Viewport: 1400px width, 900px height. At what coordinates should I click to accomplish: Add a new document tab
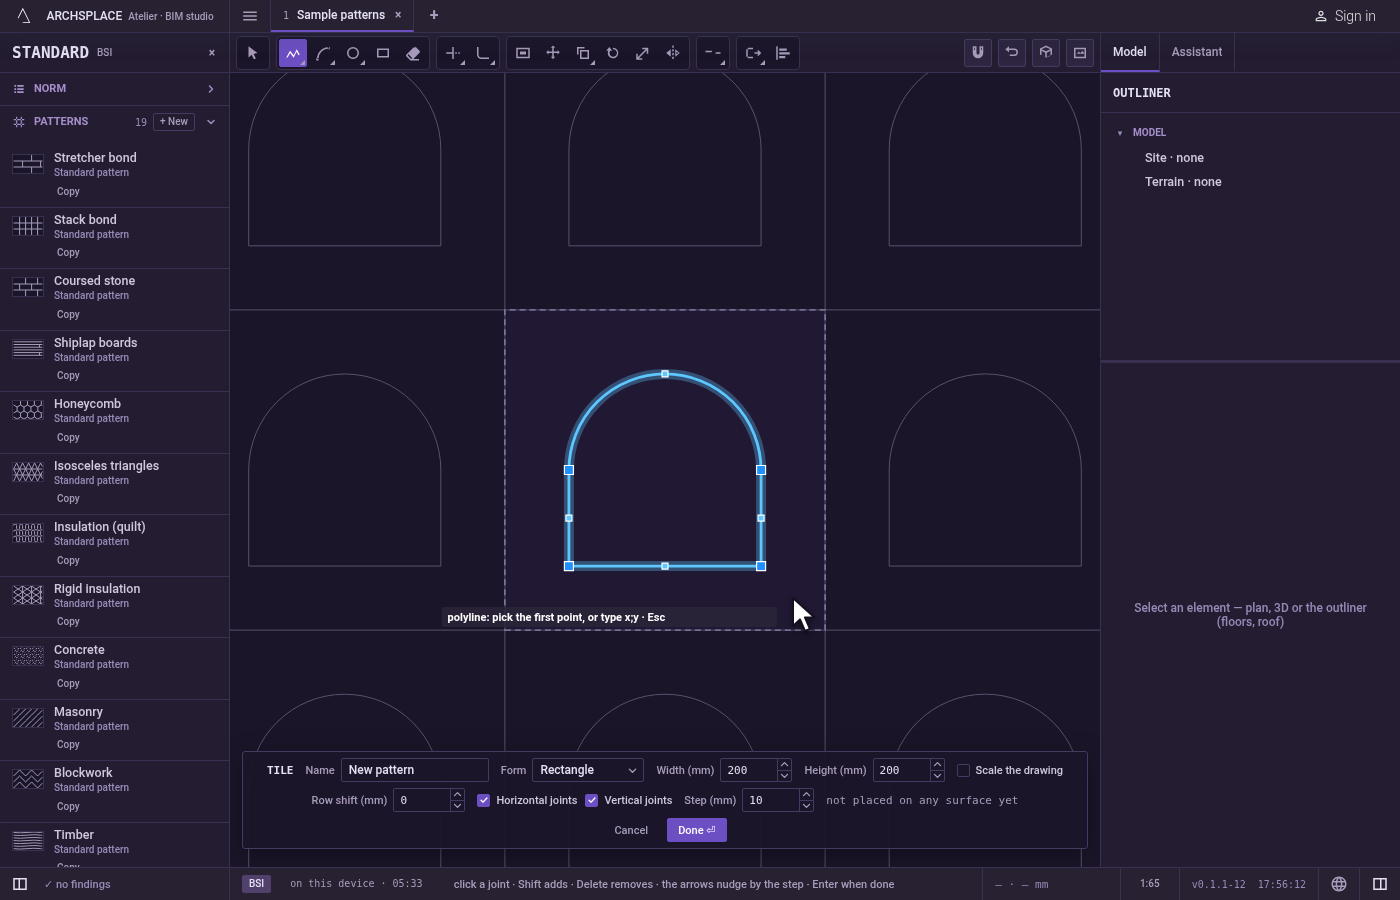click(x=434, y=15)
